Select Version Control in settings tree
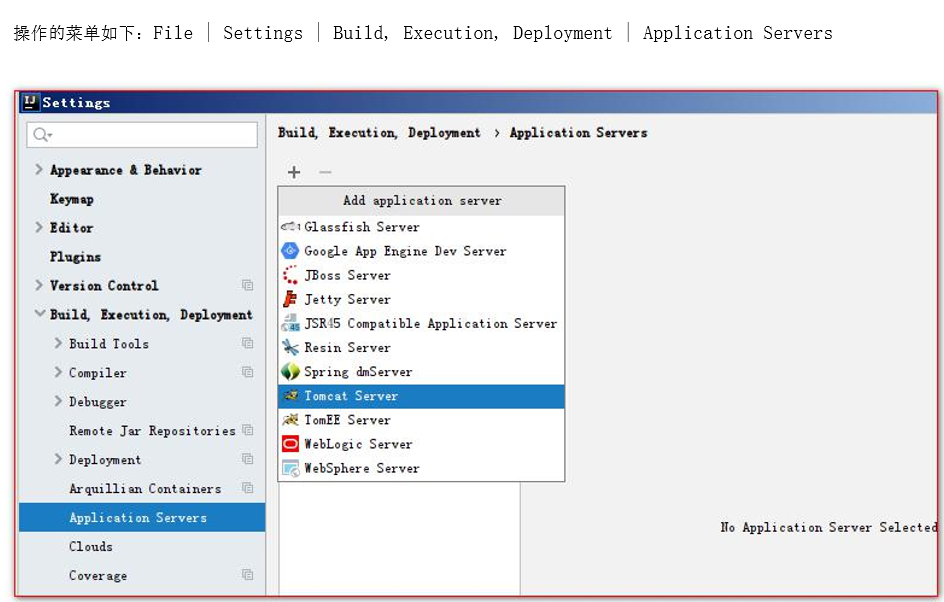The width and height of the screenshot is (944, 602). pos(104,286)
